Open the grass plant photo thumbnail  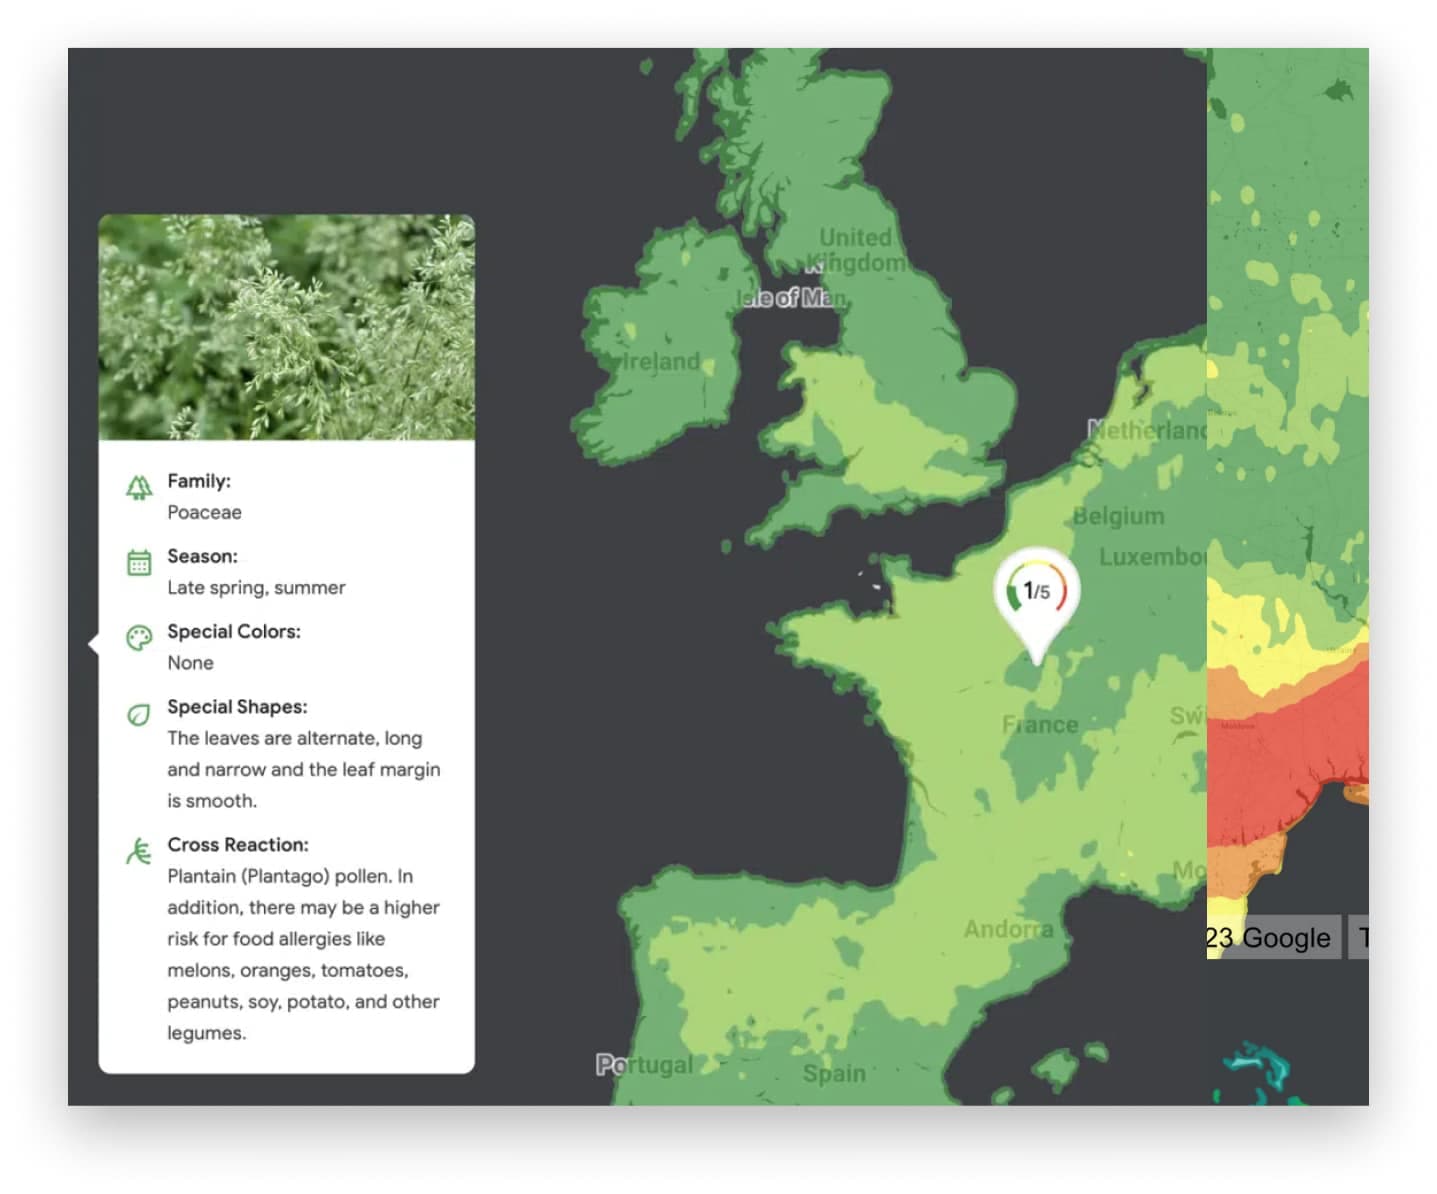point(287,327)
